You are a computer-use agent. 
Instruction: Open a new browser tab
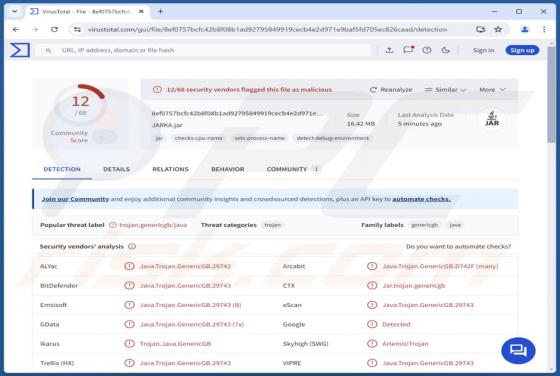(x=160, y=11)
